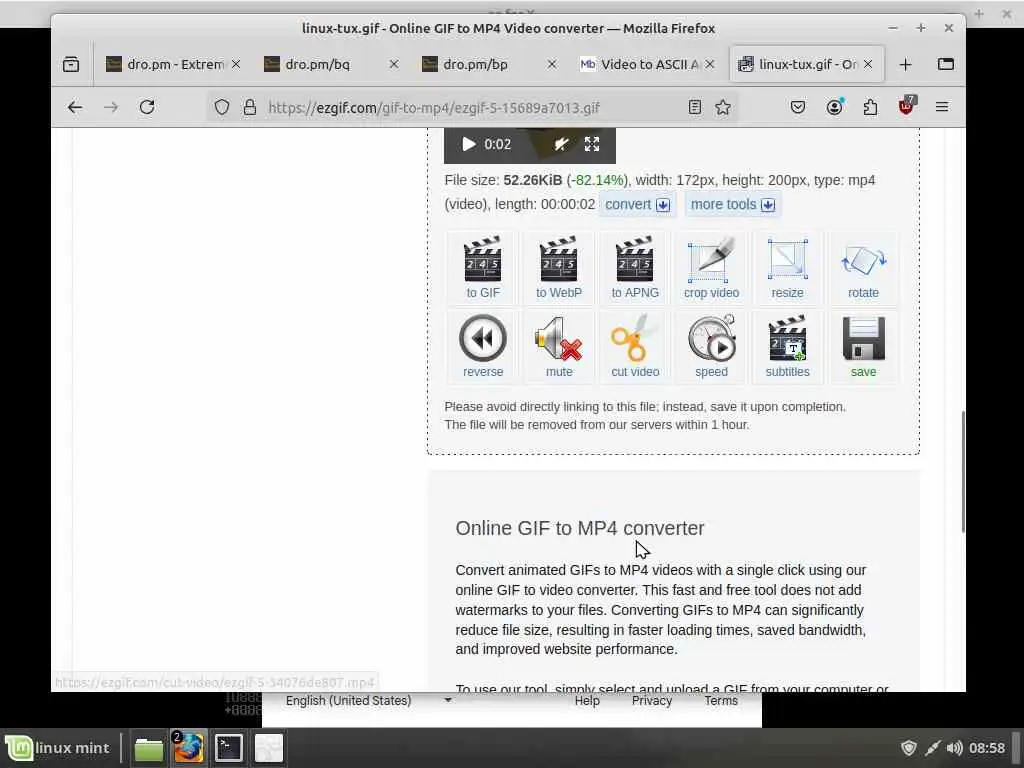Open the uBlock Origin extension

[906, 106]
